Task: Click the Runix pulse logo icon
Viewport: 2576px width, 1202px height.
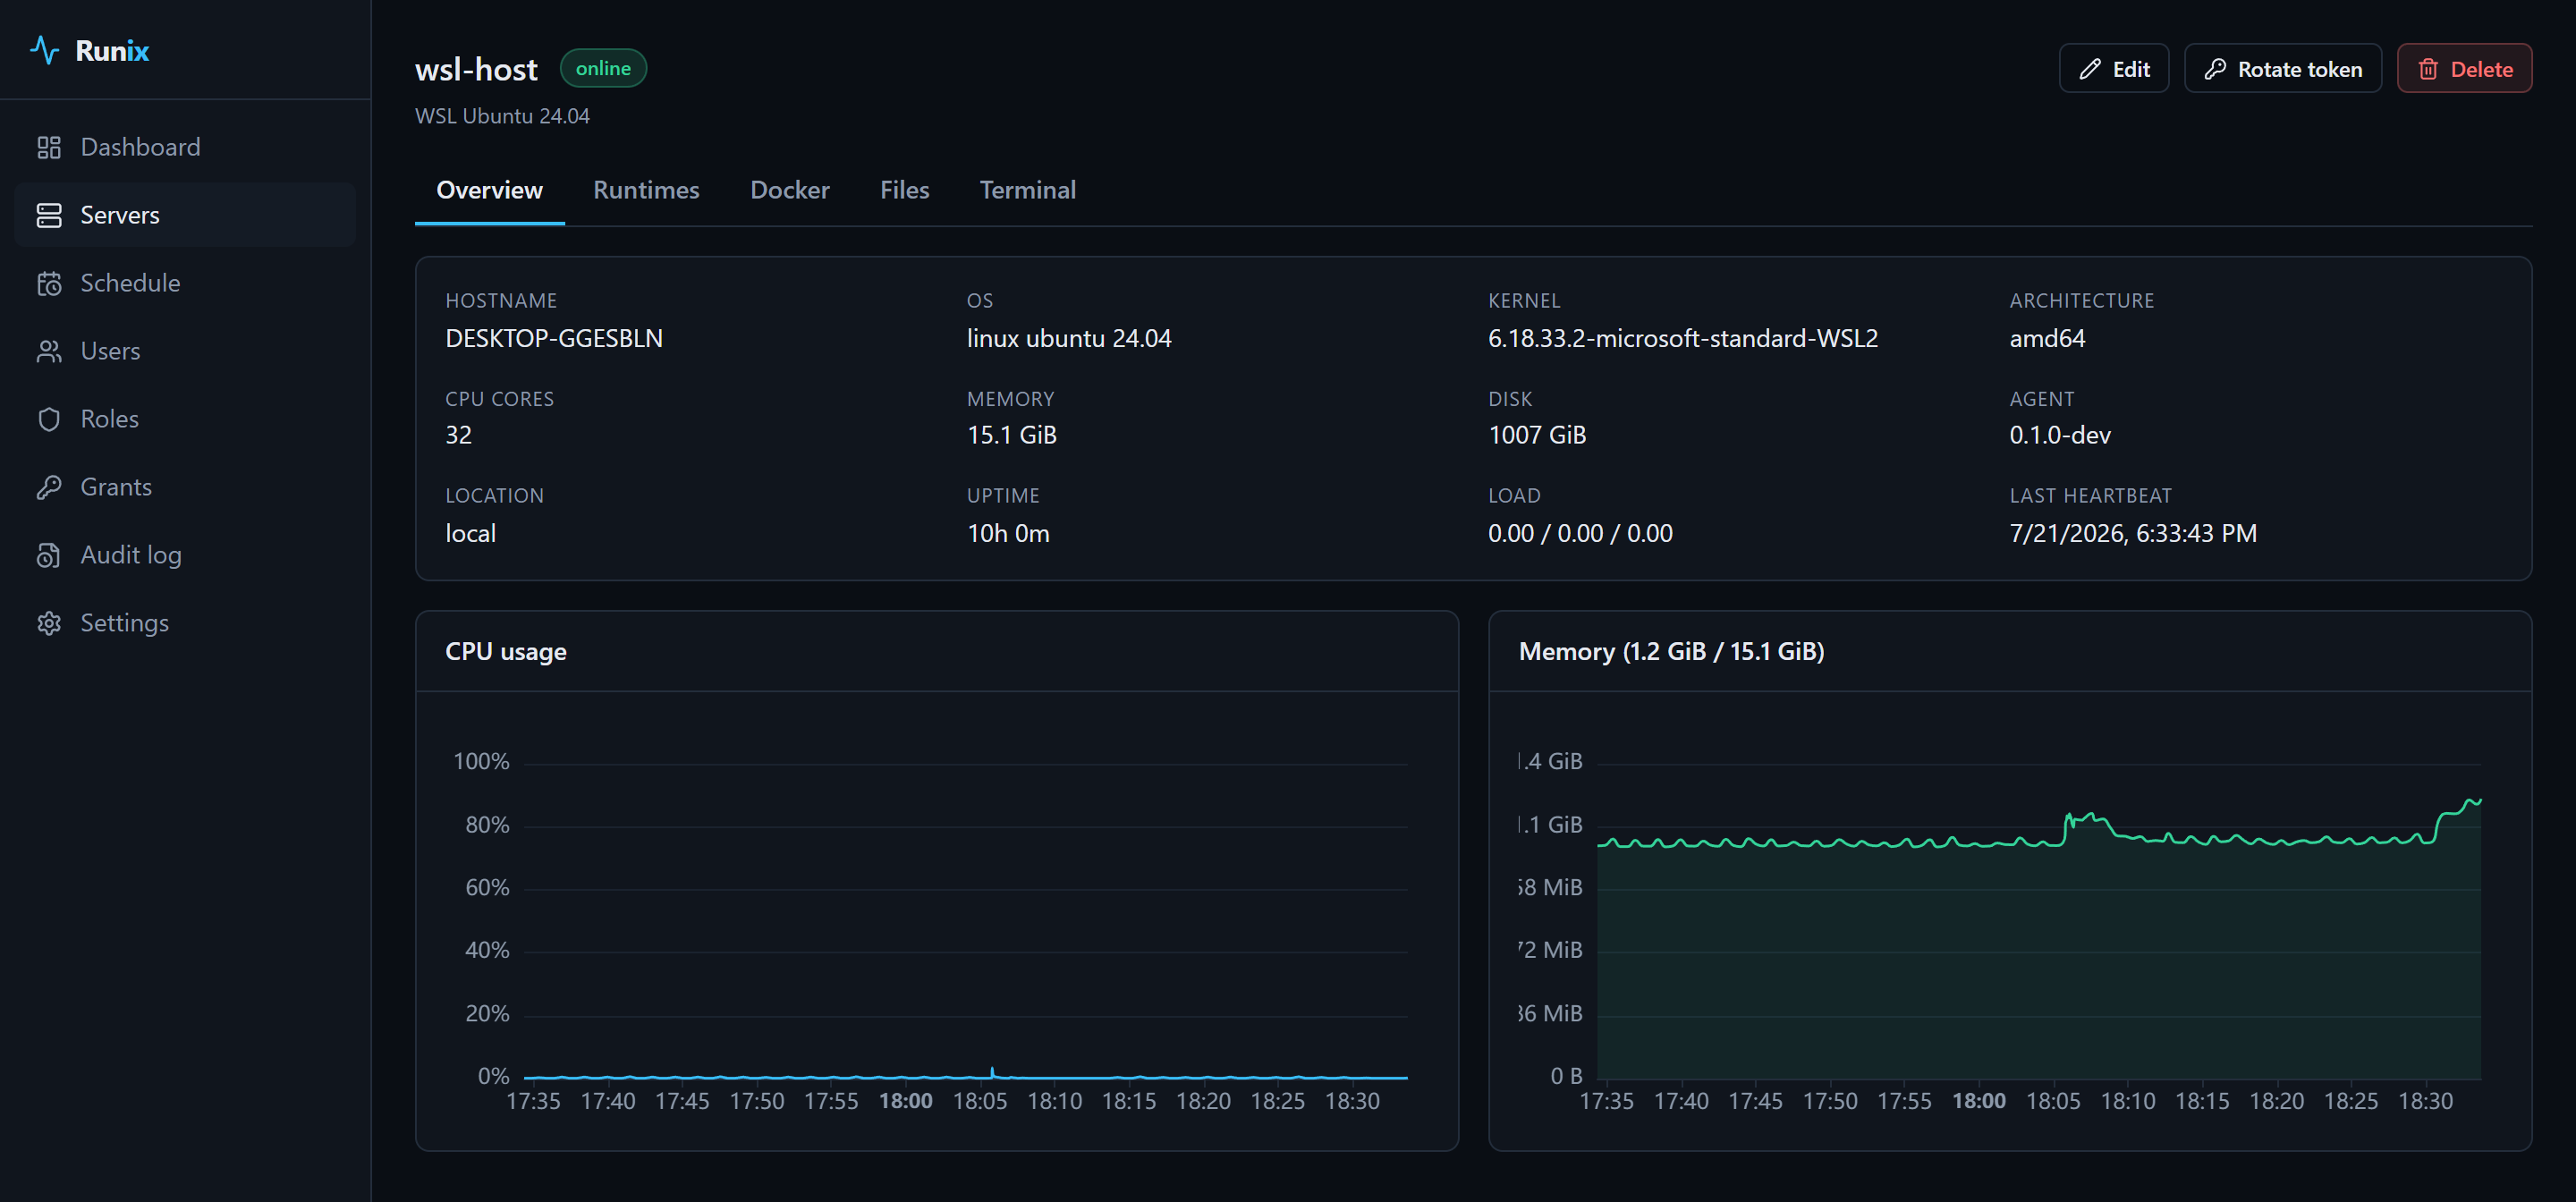Action: click(45, 50)
